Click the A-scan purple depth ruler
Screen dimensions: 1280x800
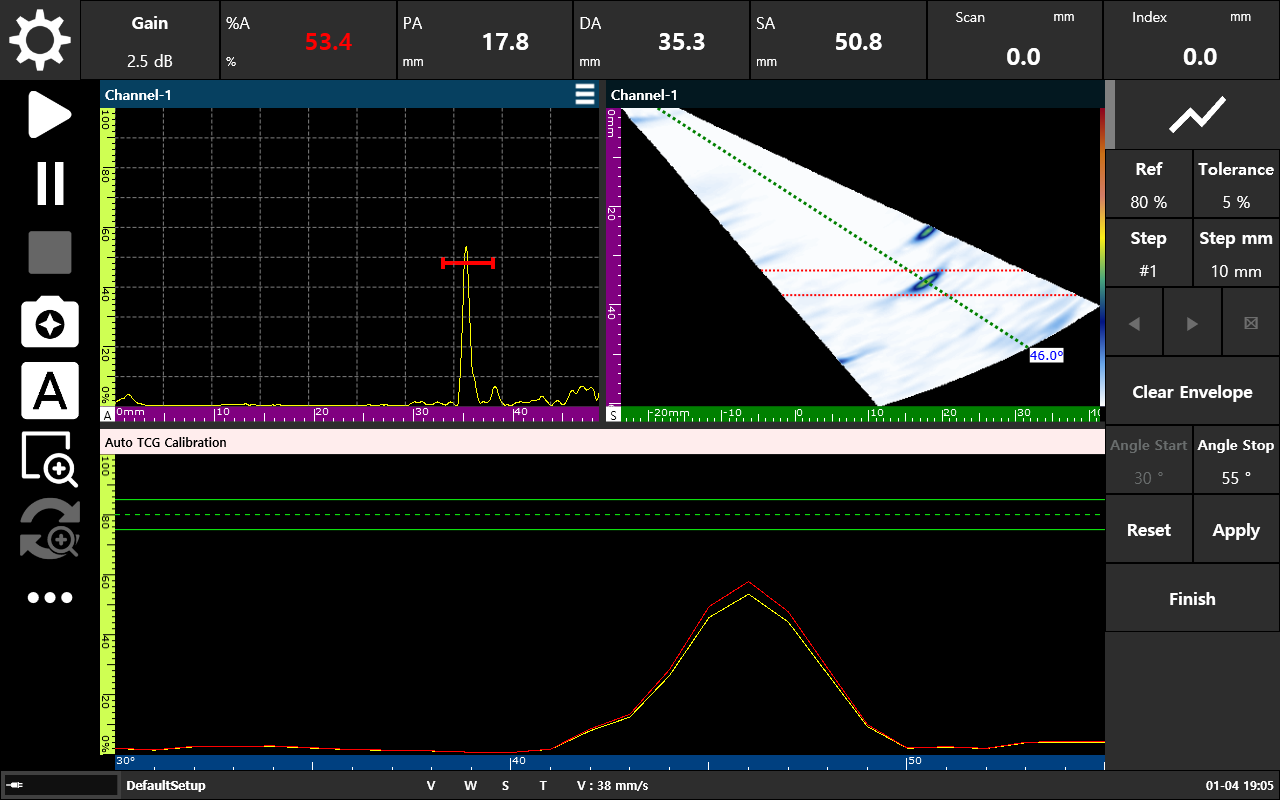(358, 413)
